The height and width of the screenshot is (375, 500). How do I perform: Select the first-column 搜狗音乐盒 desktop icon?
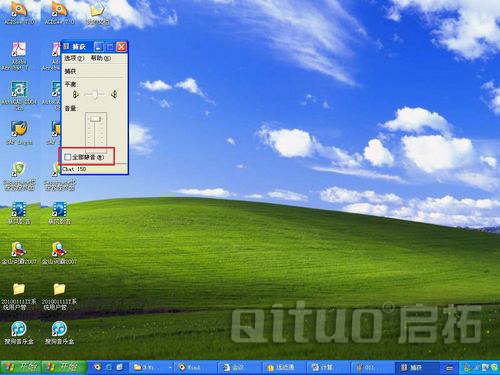19,333
